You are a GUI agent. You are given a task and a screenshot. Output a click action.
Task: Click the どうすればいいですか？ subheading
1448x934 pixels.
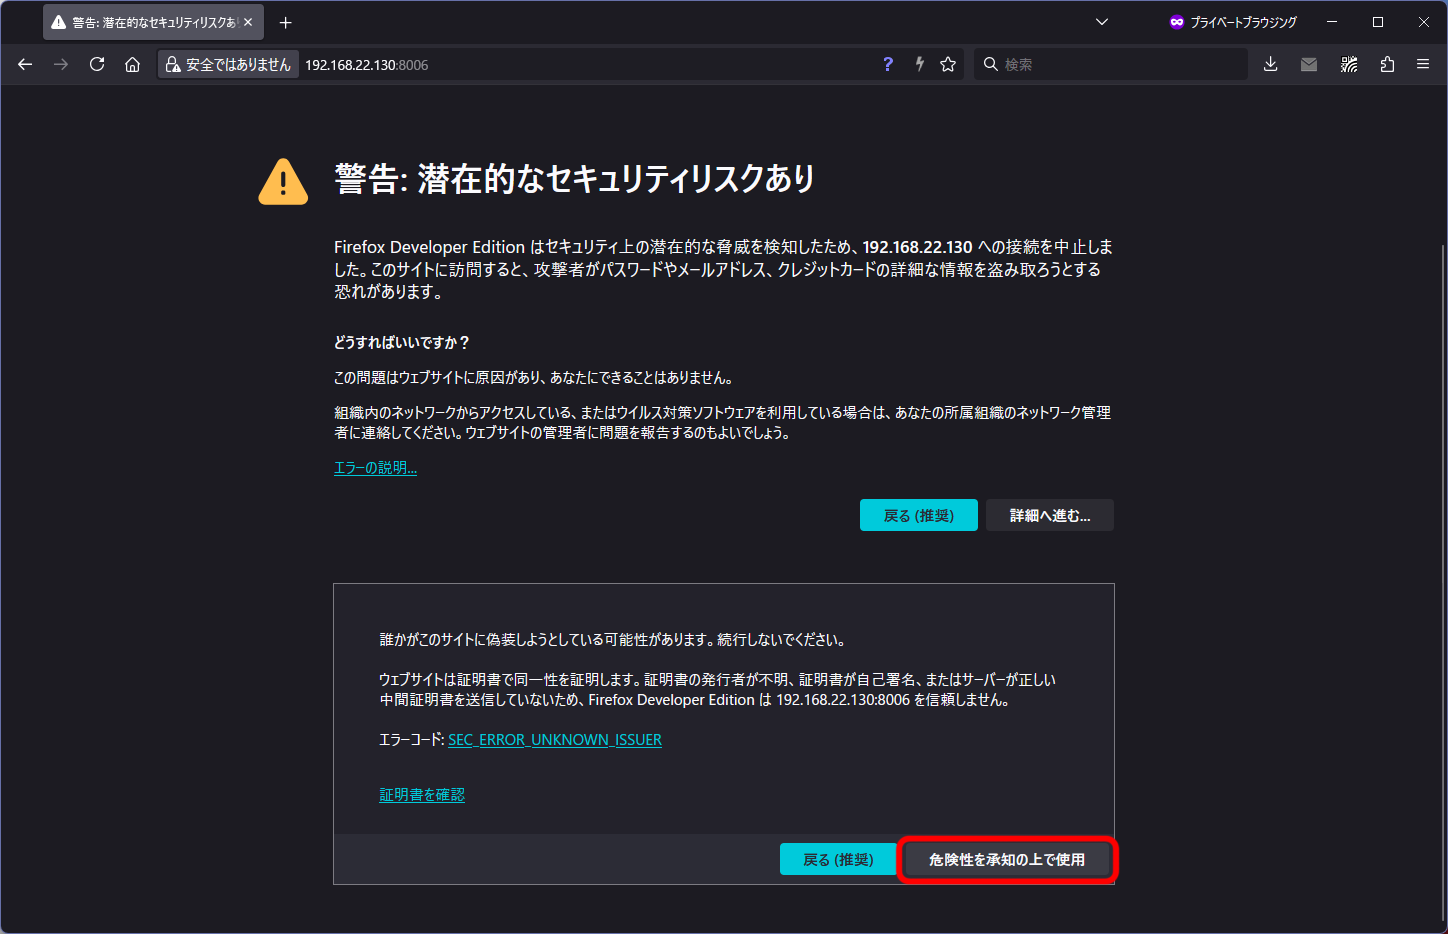pyautogui.click(x=402, y=342)
